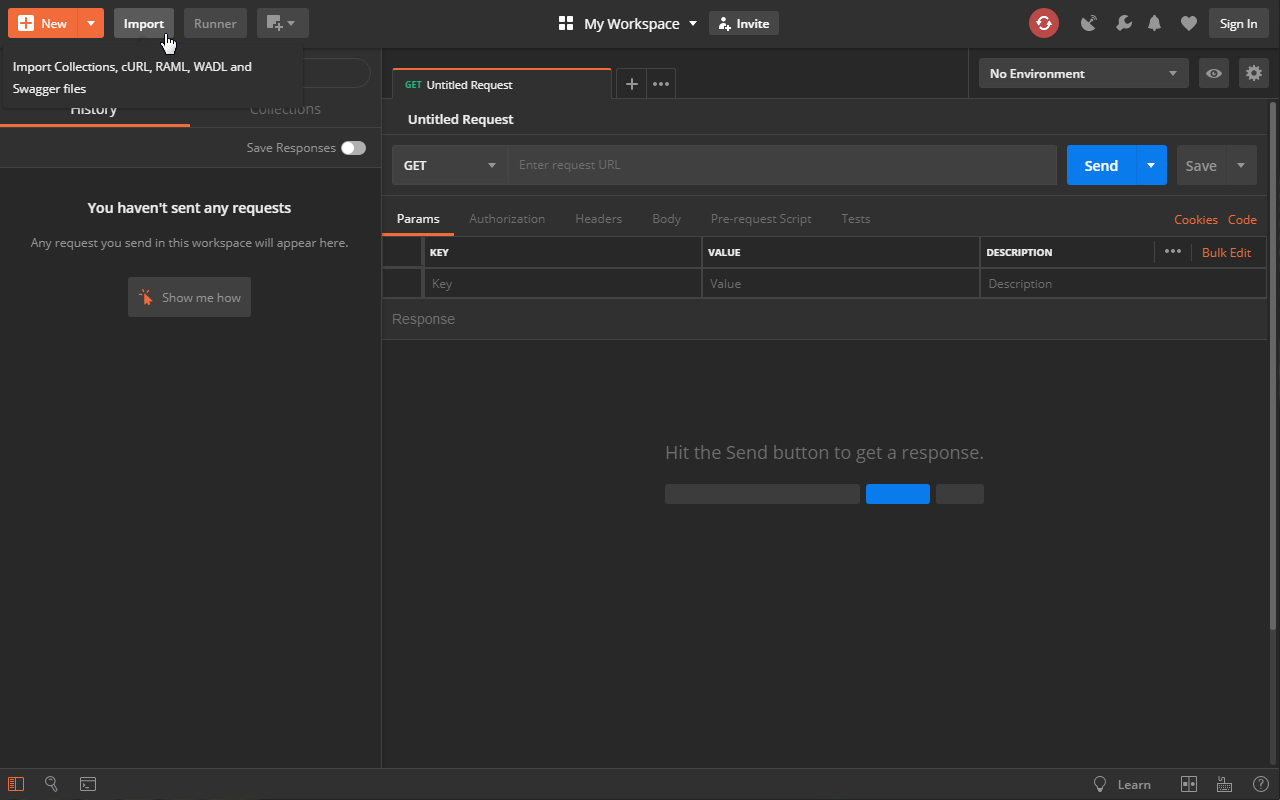
Task: Switch to the Authorization tab
Action: pos(507,218)
